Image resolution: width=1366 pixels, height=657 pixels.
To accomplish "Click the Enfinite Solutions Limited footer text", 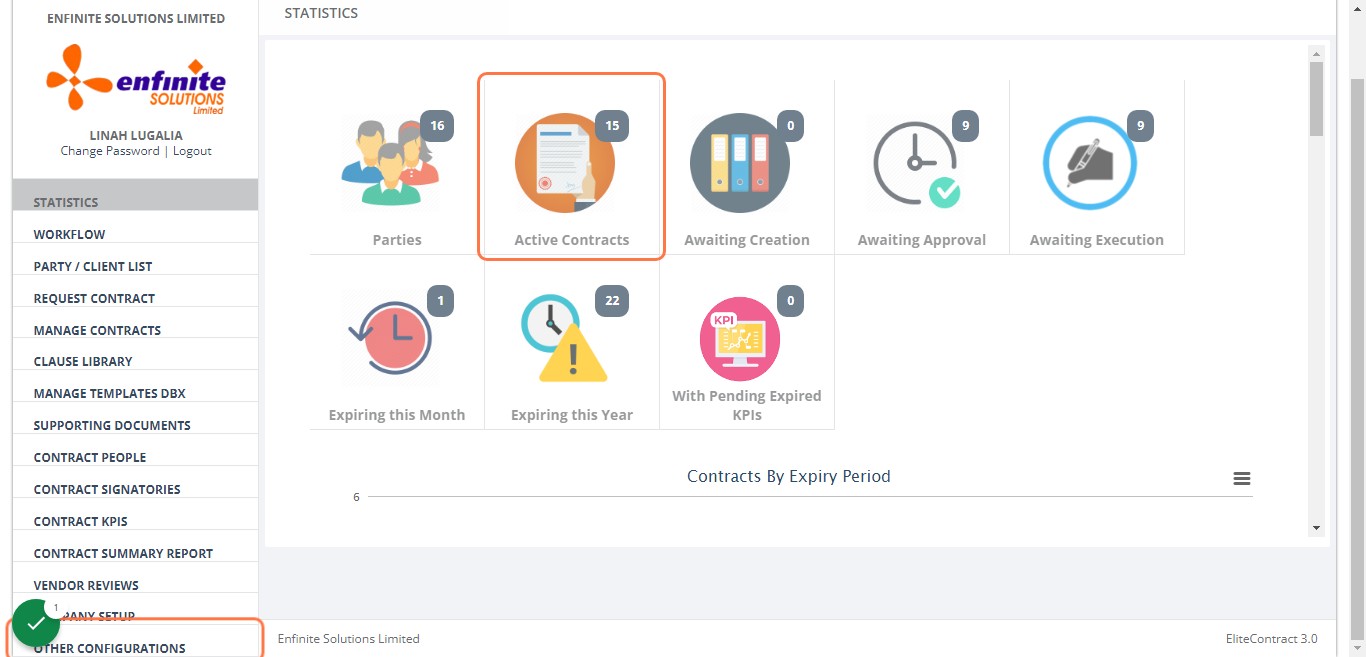I will click(x=349, y=638).
